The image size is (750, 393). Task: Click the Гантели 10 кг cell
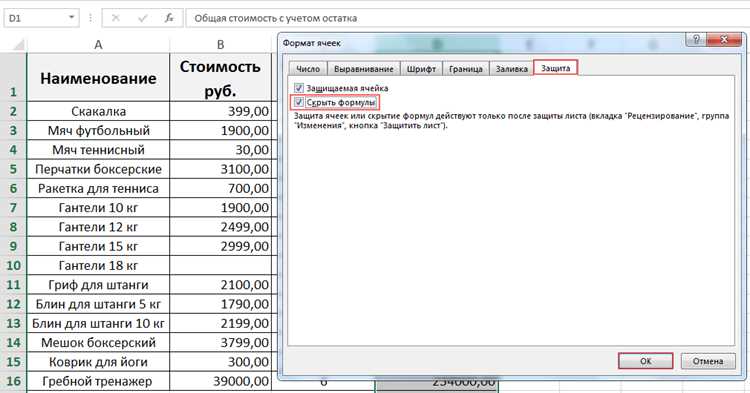98,207
